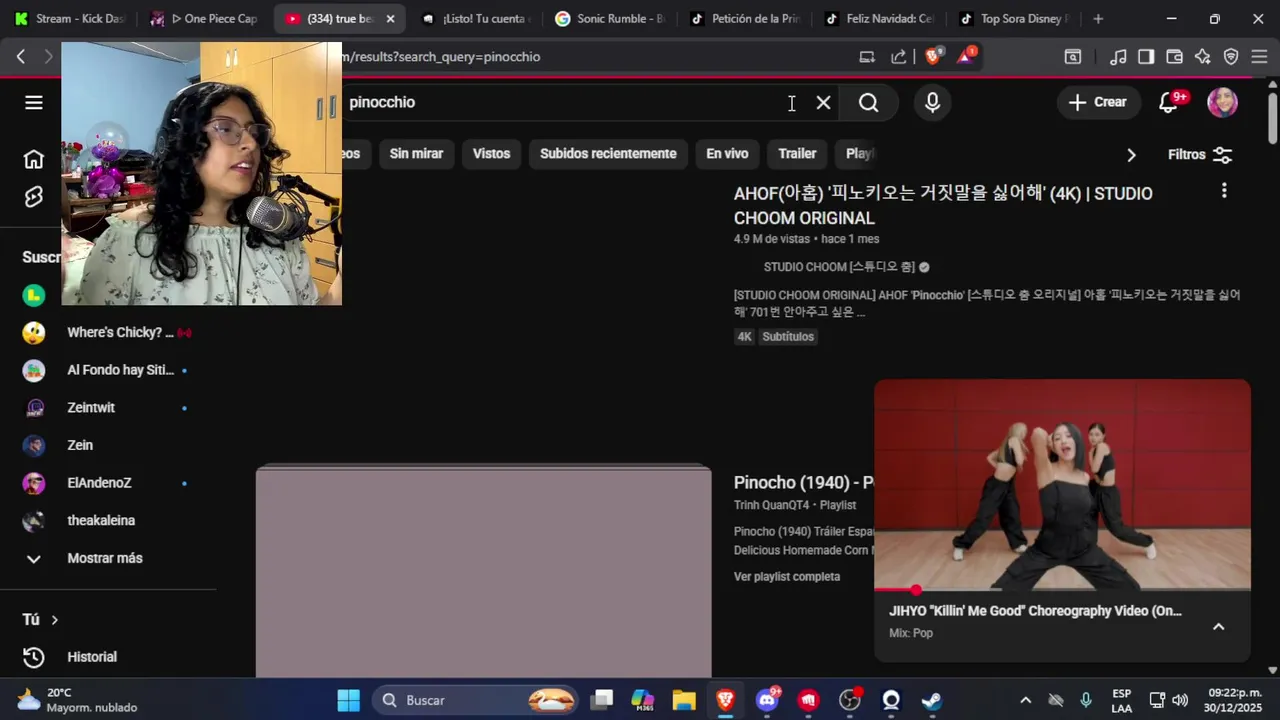1280x720 pixels.
Task: Open the 'ElAndenoZ' subscription channel
Action: (x=99, y=483)
